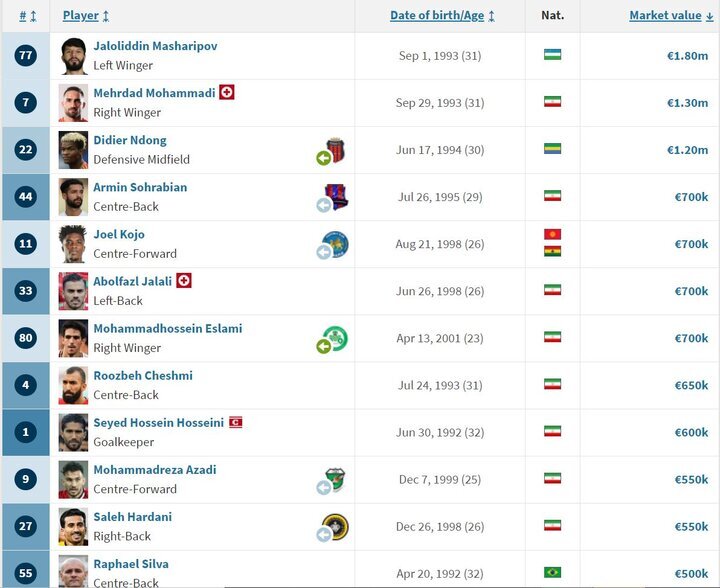Open Roozbeh Cheshmi's player profile link
The image size is (720, 588).
143,376
